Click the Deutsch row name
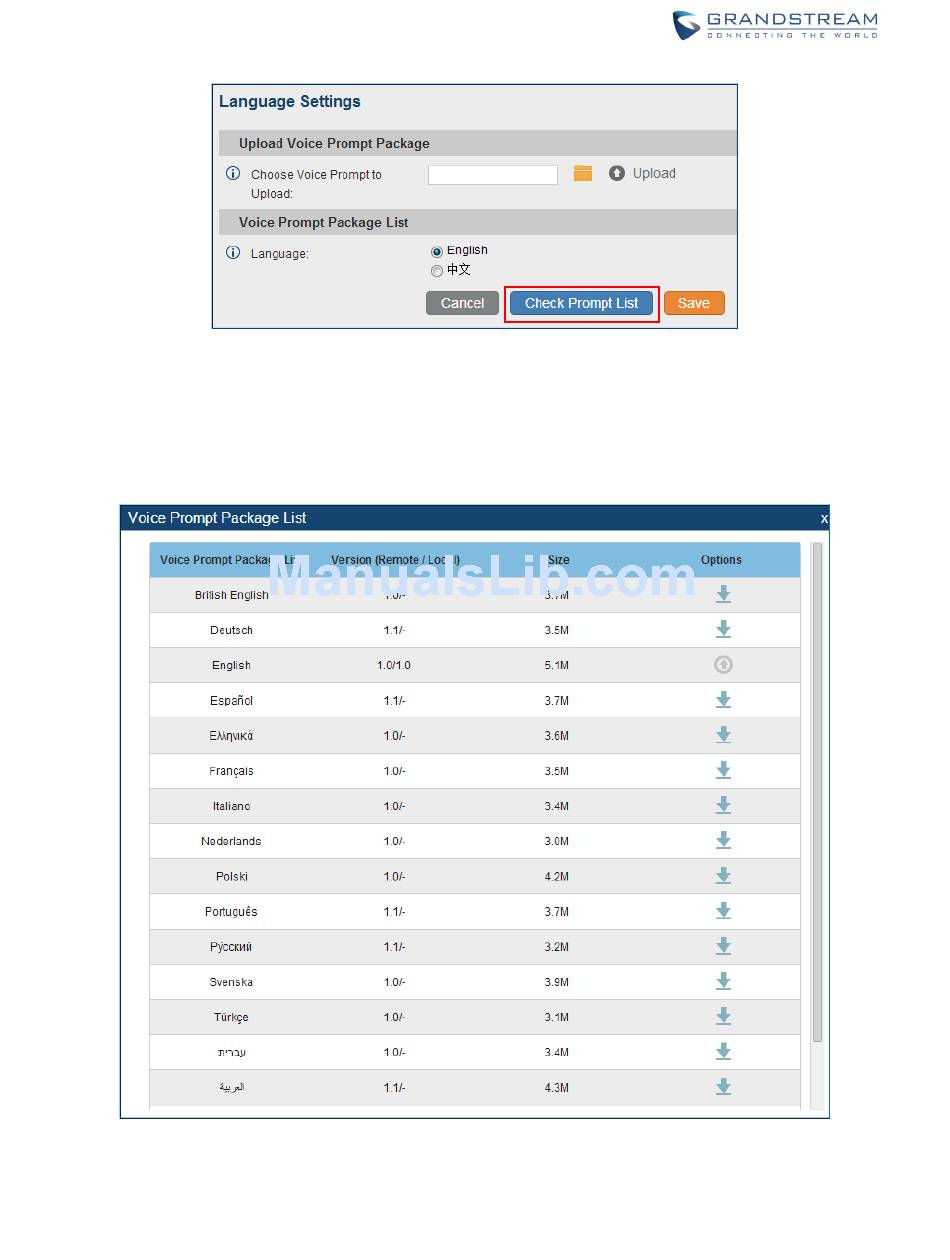This screenshot has height=1260, width=950. point(231,630)
